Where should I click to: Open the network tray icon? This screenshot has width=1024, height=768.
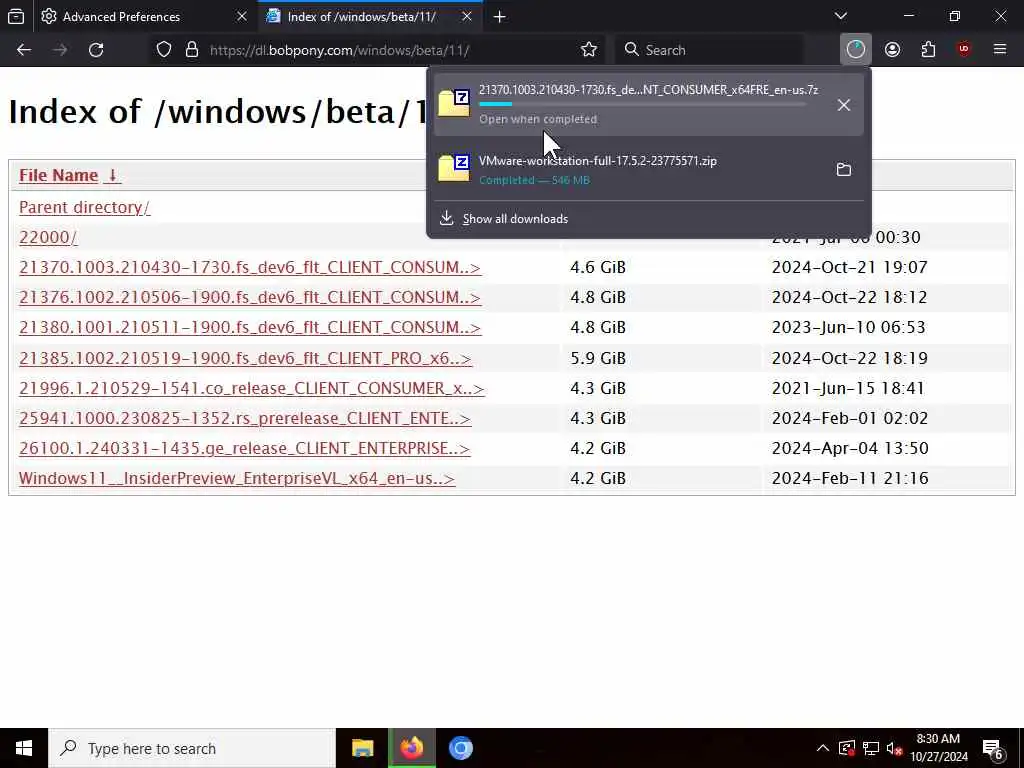point(871,748)
